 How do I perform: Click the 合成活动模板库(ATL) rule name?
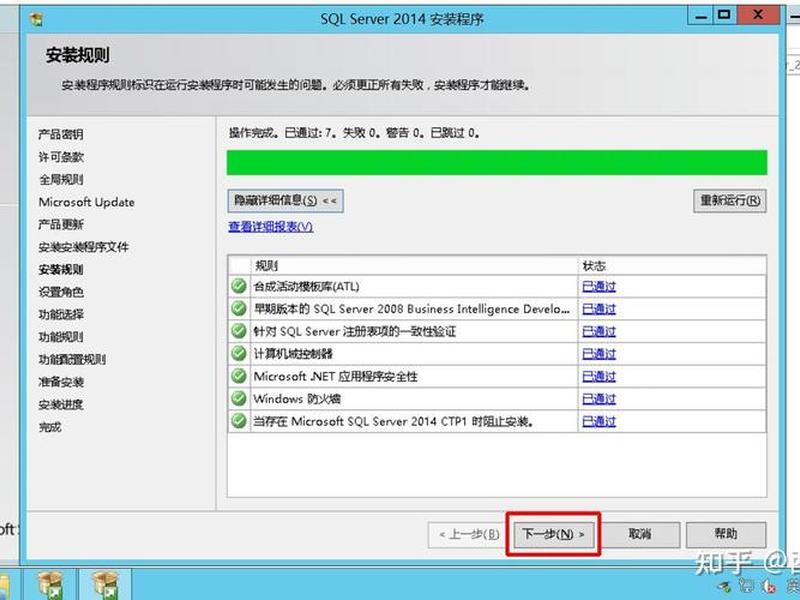(307, 286)
